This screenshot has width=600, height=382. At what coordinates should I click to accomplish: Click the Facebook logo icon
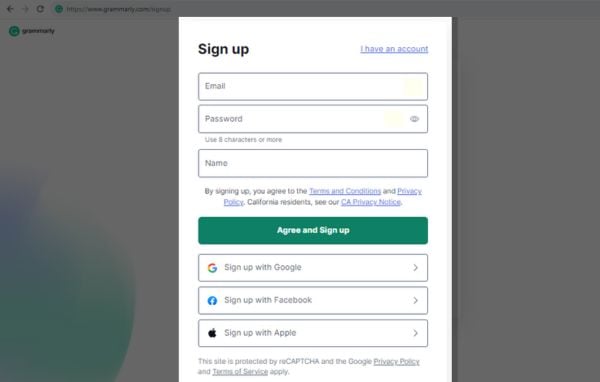click(212, 300)
